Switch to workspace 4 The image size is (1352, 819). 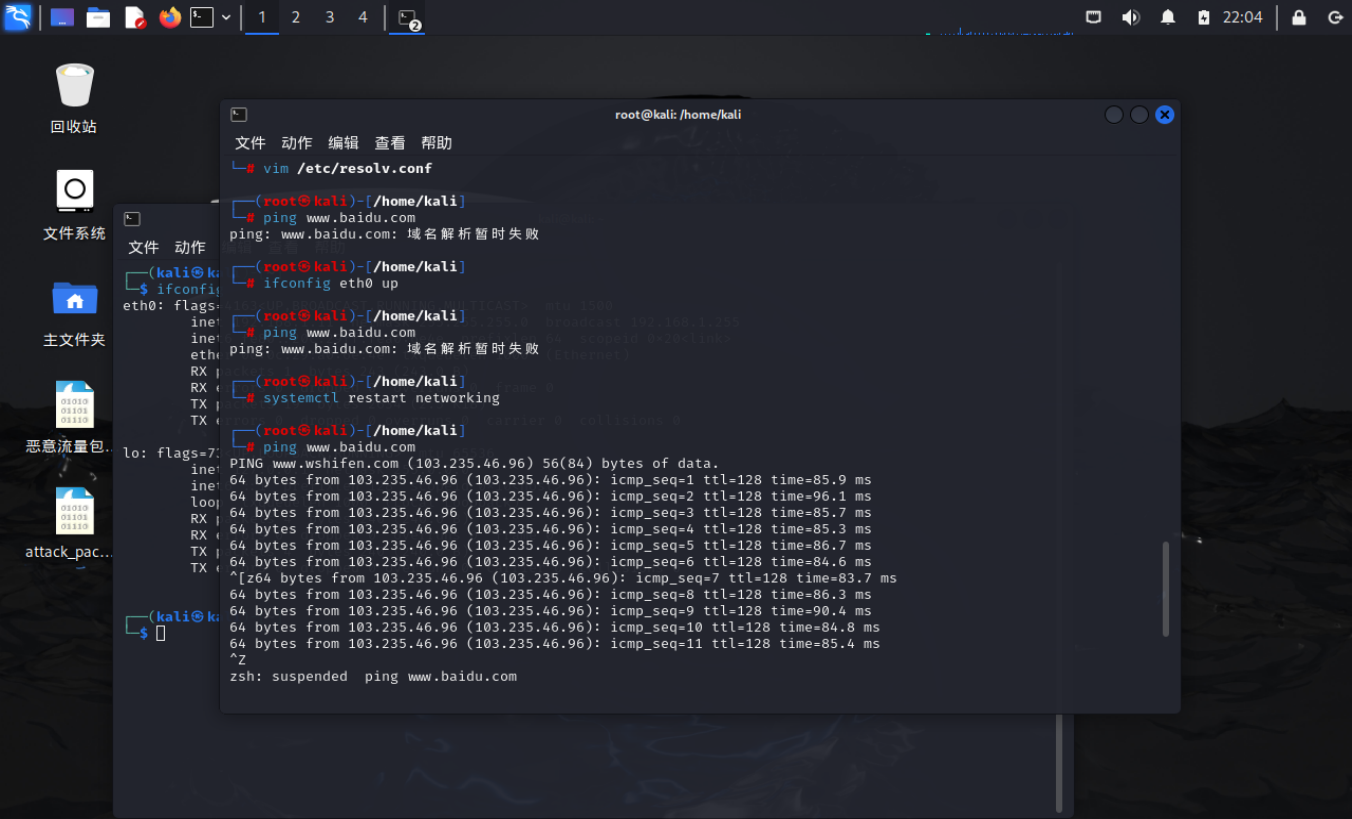point(363,17)
